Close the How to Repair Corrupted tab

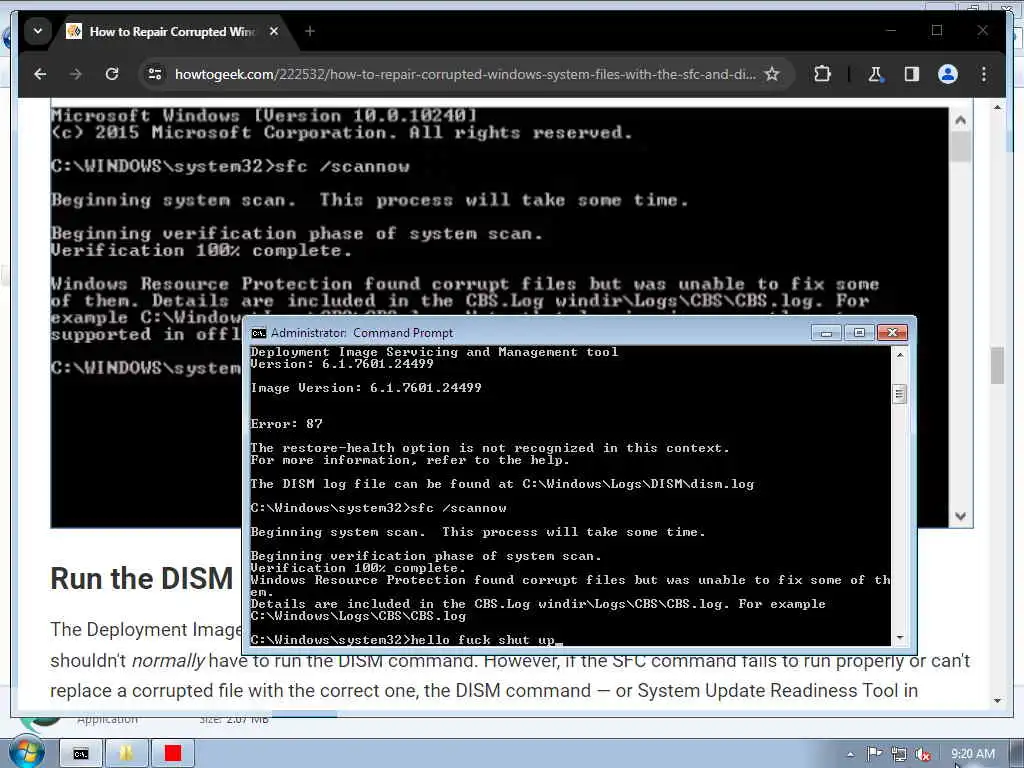tap(274, 31)
